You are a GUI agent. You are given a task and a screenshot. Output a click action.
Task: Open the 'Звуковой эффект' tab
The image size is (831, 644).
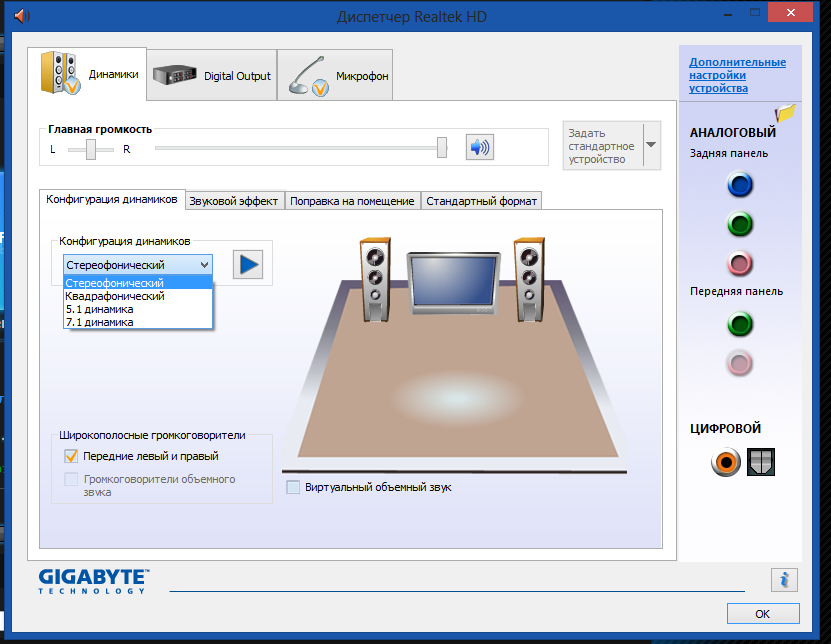(x=234, y=201)
